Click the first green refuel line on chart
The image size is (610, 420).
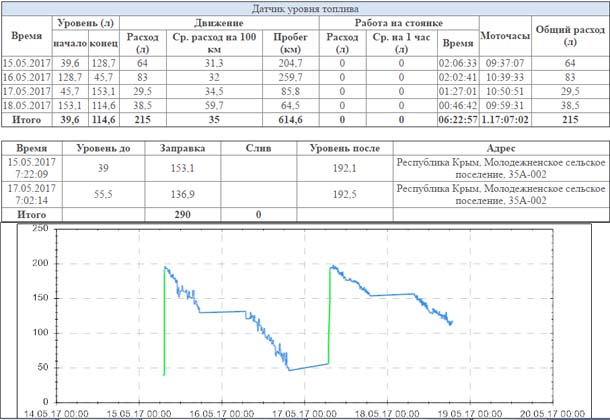[164, 320]
